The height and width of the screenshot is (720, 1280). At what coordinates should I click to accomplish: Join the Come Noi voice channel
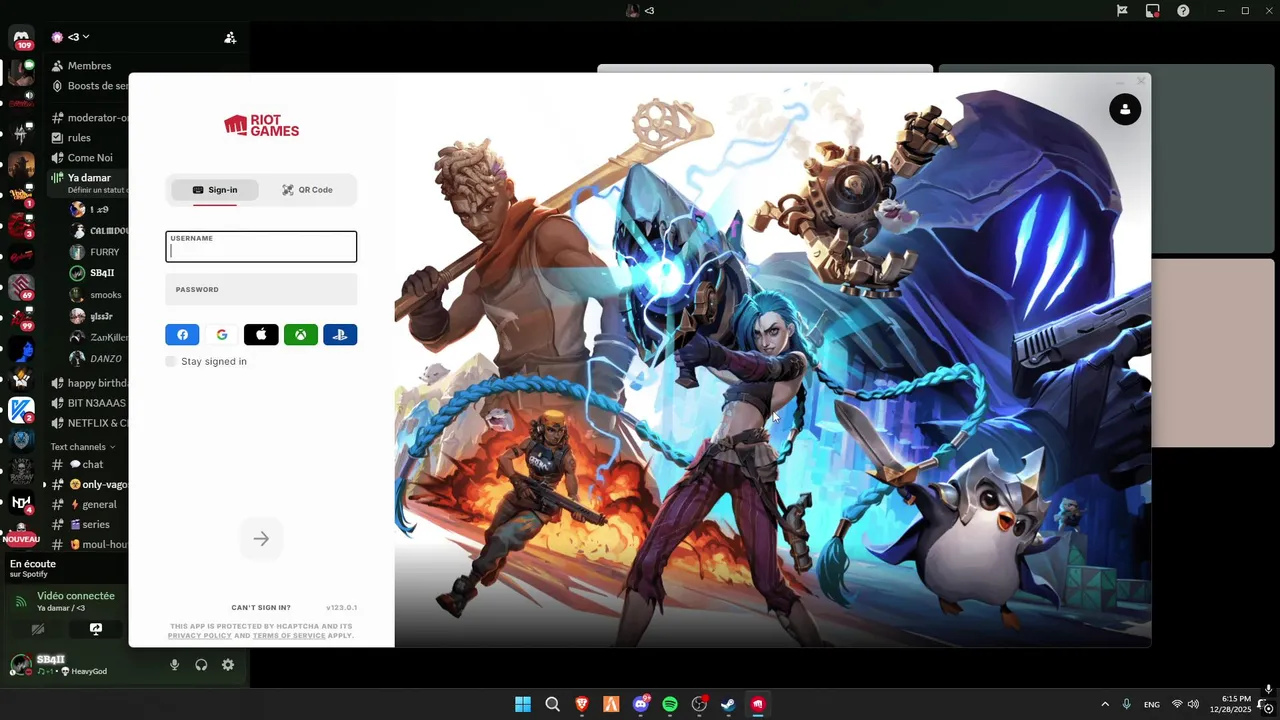click(88, 158)
